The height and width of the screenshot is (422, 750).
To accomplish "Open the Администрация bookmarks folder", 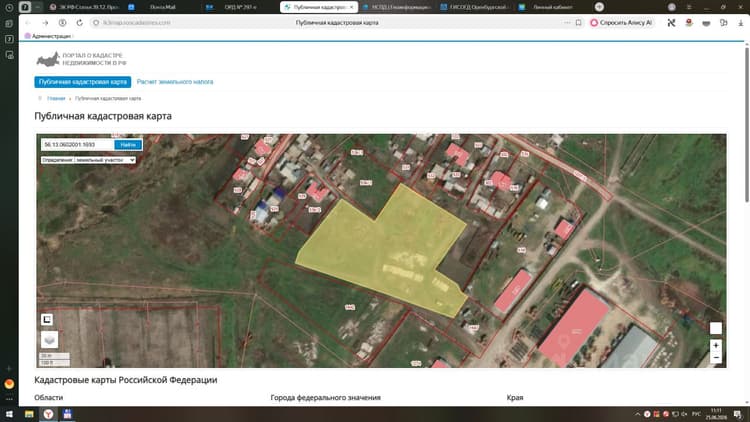I will click(x=47, y=36).
